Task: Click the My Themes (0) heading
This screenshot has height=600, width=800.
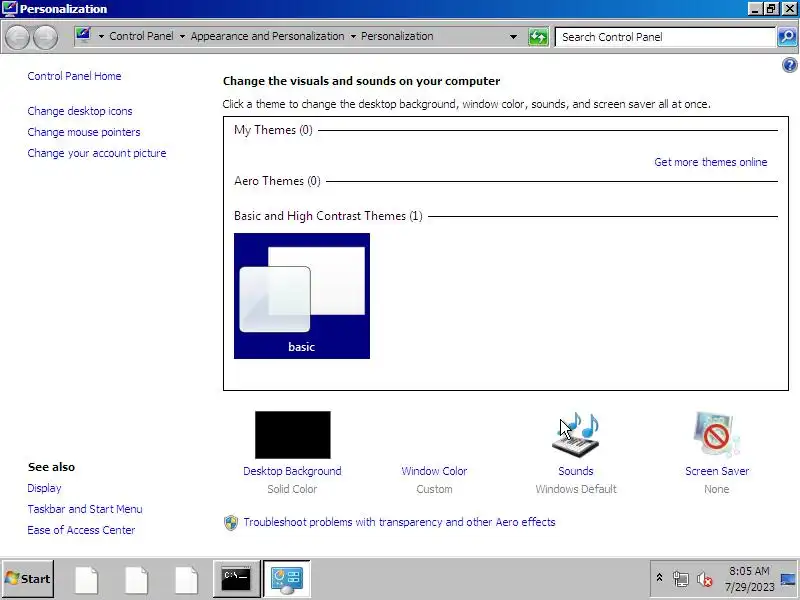Action: pos(273,130)
